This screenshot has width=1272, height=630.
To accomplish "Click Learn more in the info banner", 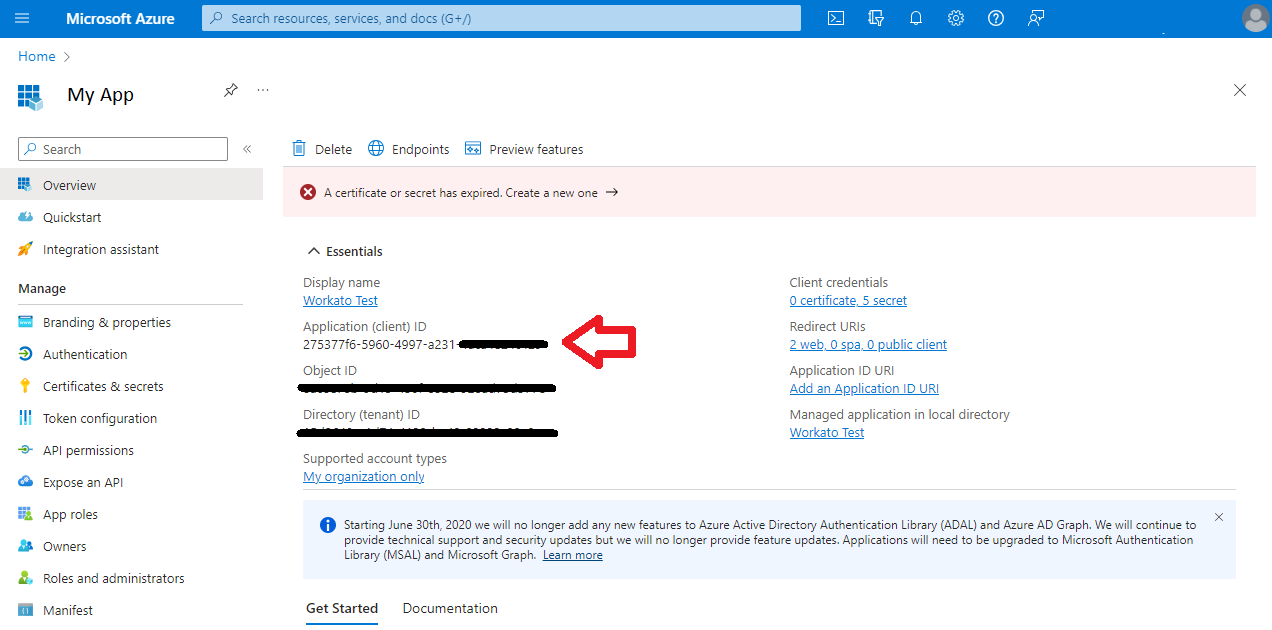I will click(x=573, y=555).
